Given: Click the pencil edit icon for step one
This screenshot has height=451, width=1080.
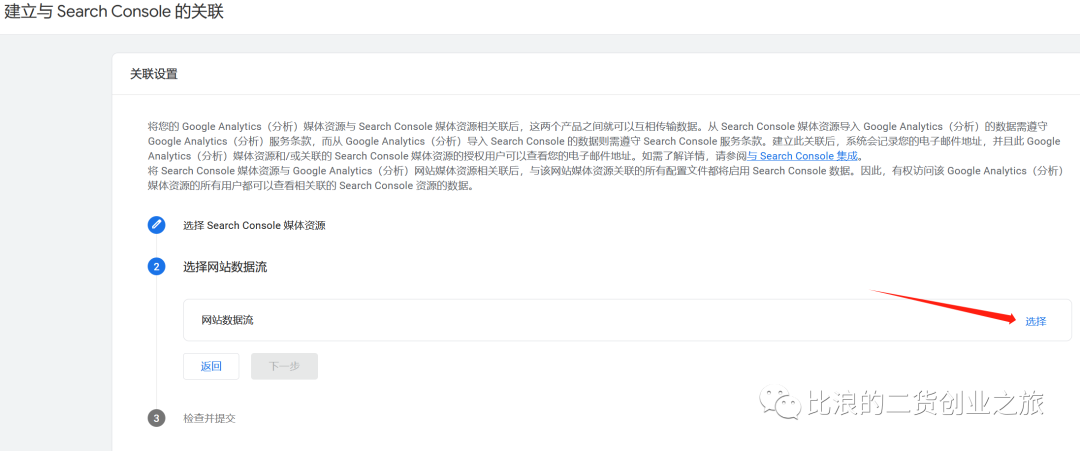Looking at the screenshot, I should (x=156, y=225).
